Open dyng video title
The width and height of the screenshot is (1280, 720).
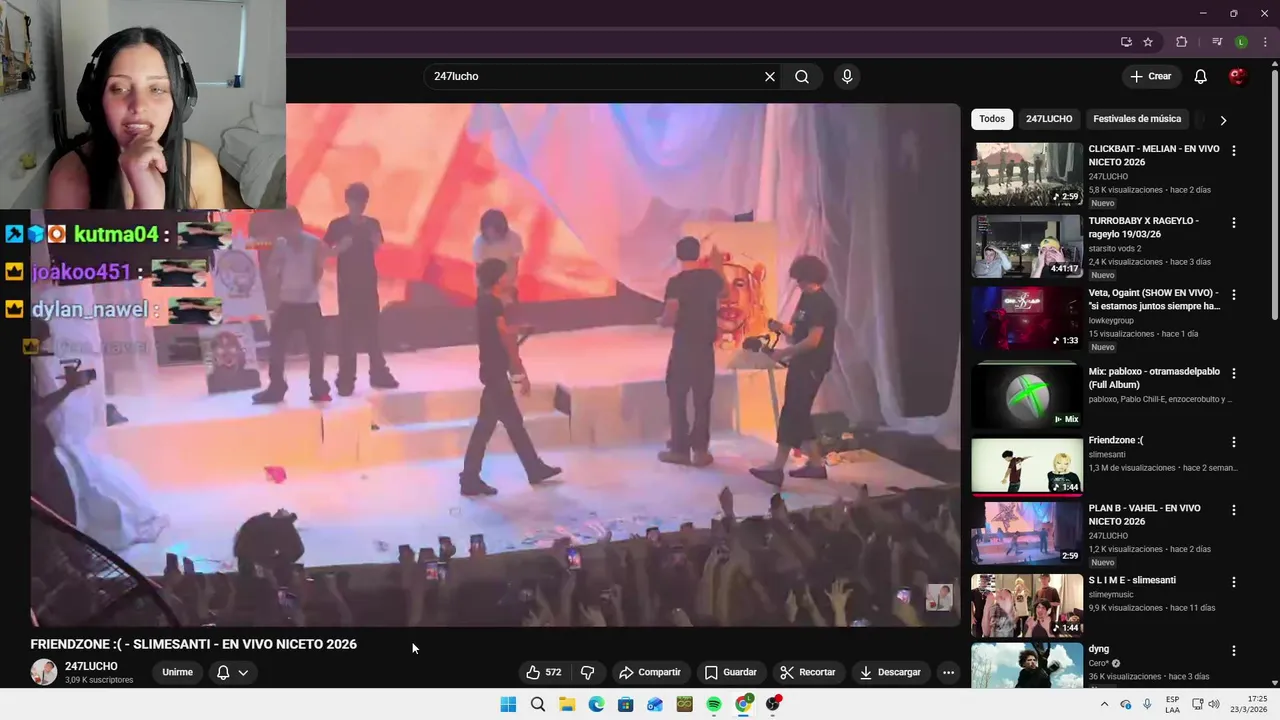pyautogui.click(x=1099, y=649)
